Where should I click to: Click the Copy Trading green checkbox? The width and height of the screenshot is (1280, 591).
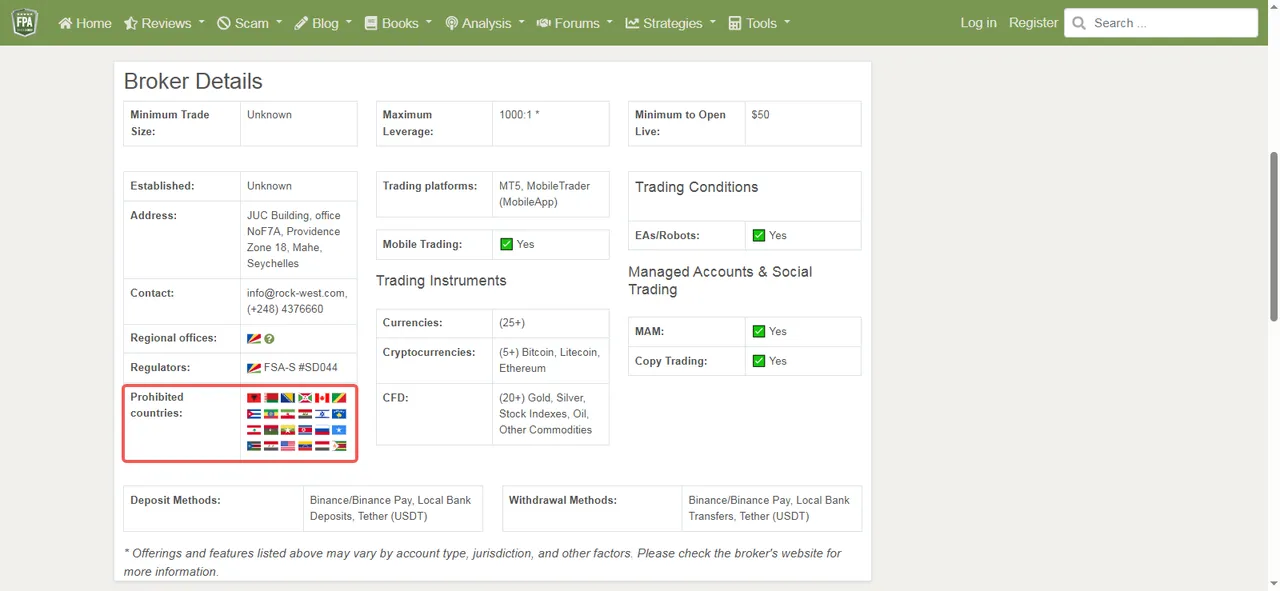click(x=759, y=361)
